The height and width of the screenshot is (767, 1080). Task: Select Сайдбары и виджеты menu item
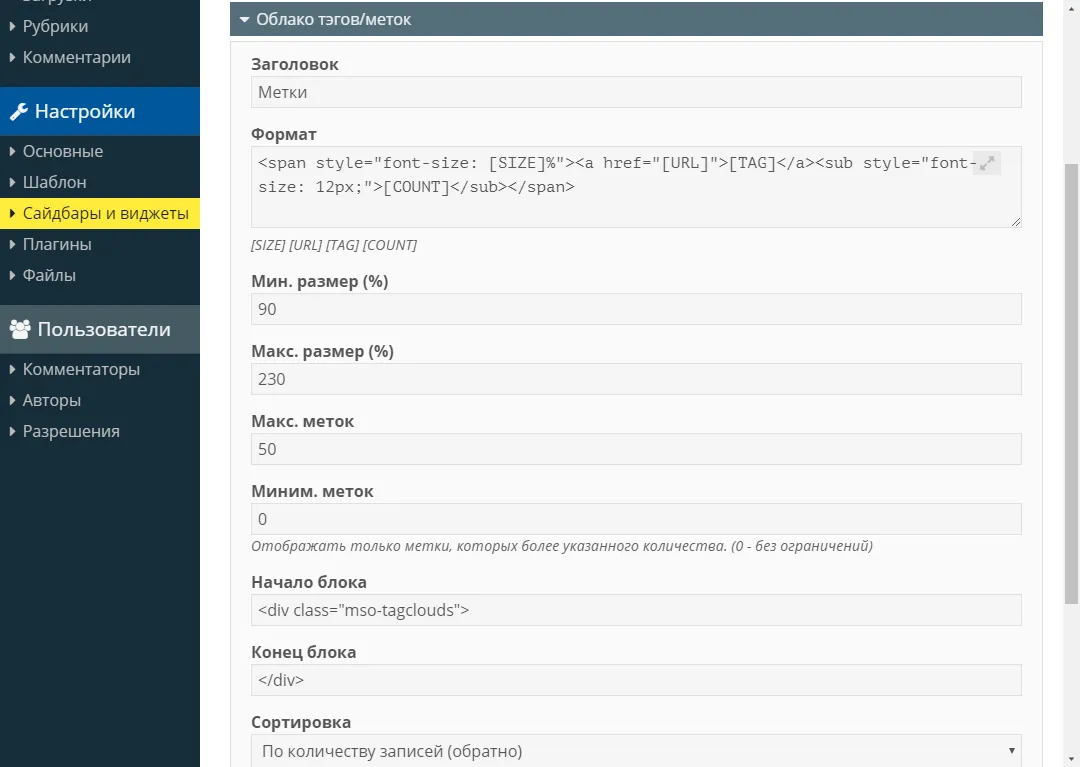point(105,213)
